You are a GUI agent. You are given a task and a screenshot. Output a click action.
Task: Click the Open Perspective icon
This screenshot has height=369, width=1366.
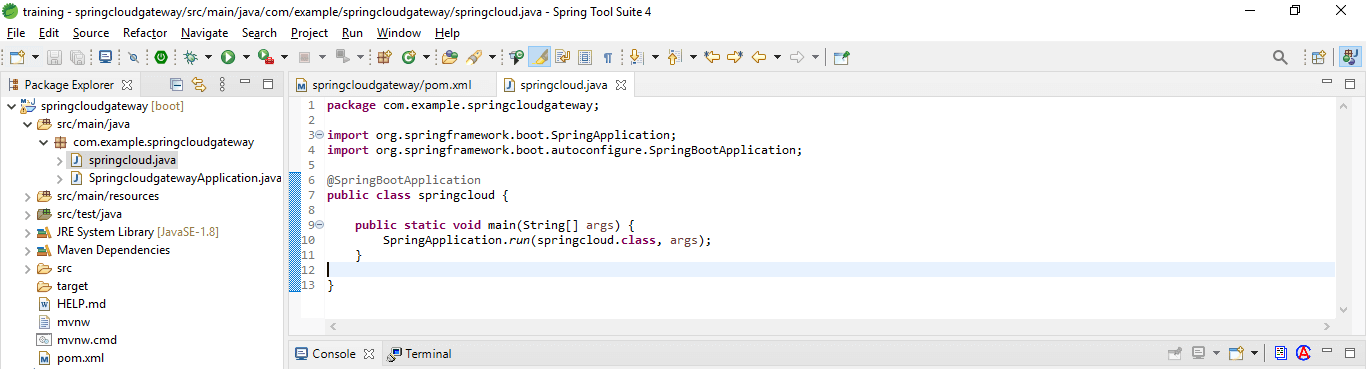[x=1318, y=57]
